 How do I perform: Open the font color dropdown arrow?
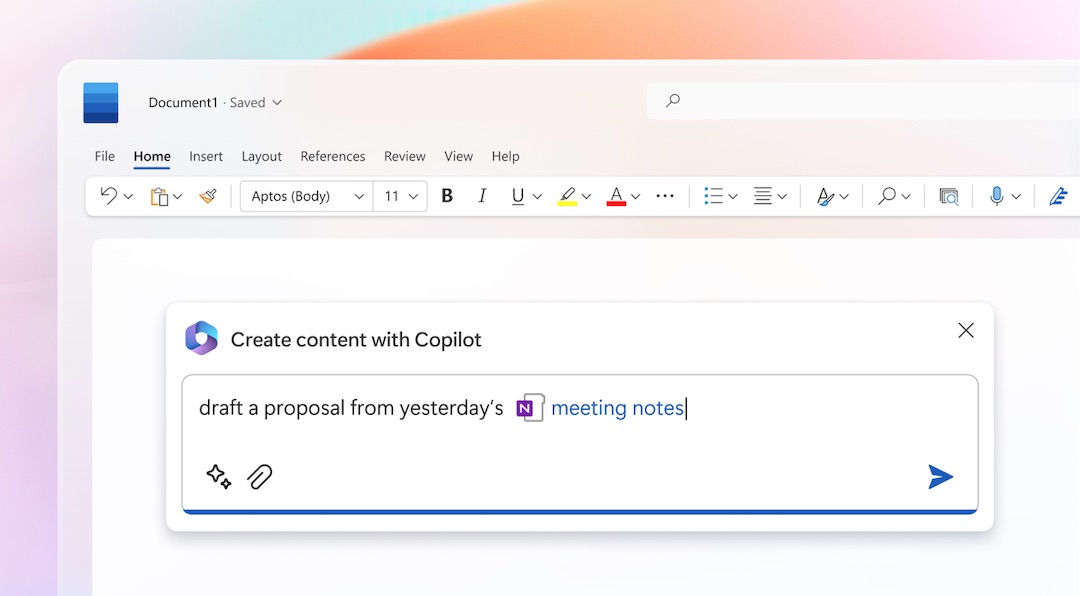635,195
